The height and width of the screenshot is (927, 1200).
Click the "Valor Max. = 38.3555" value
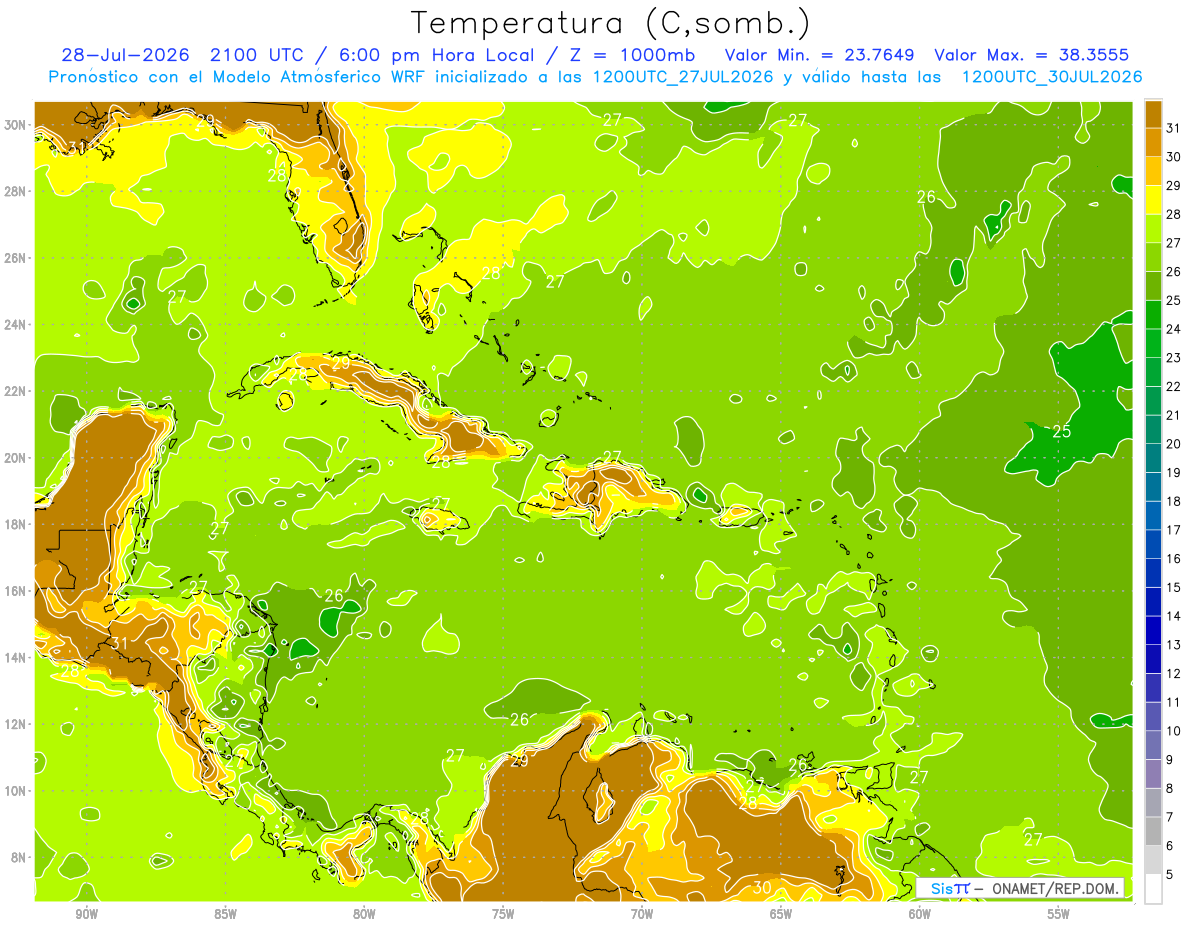click(1032, 55)
